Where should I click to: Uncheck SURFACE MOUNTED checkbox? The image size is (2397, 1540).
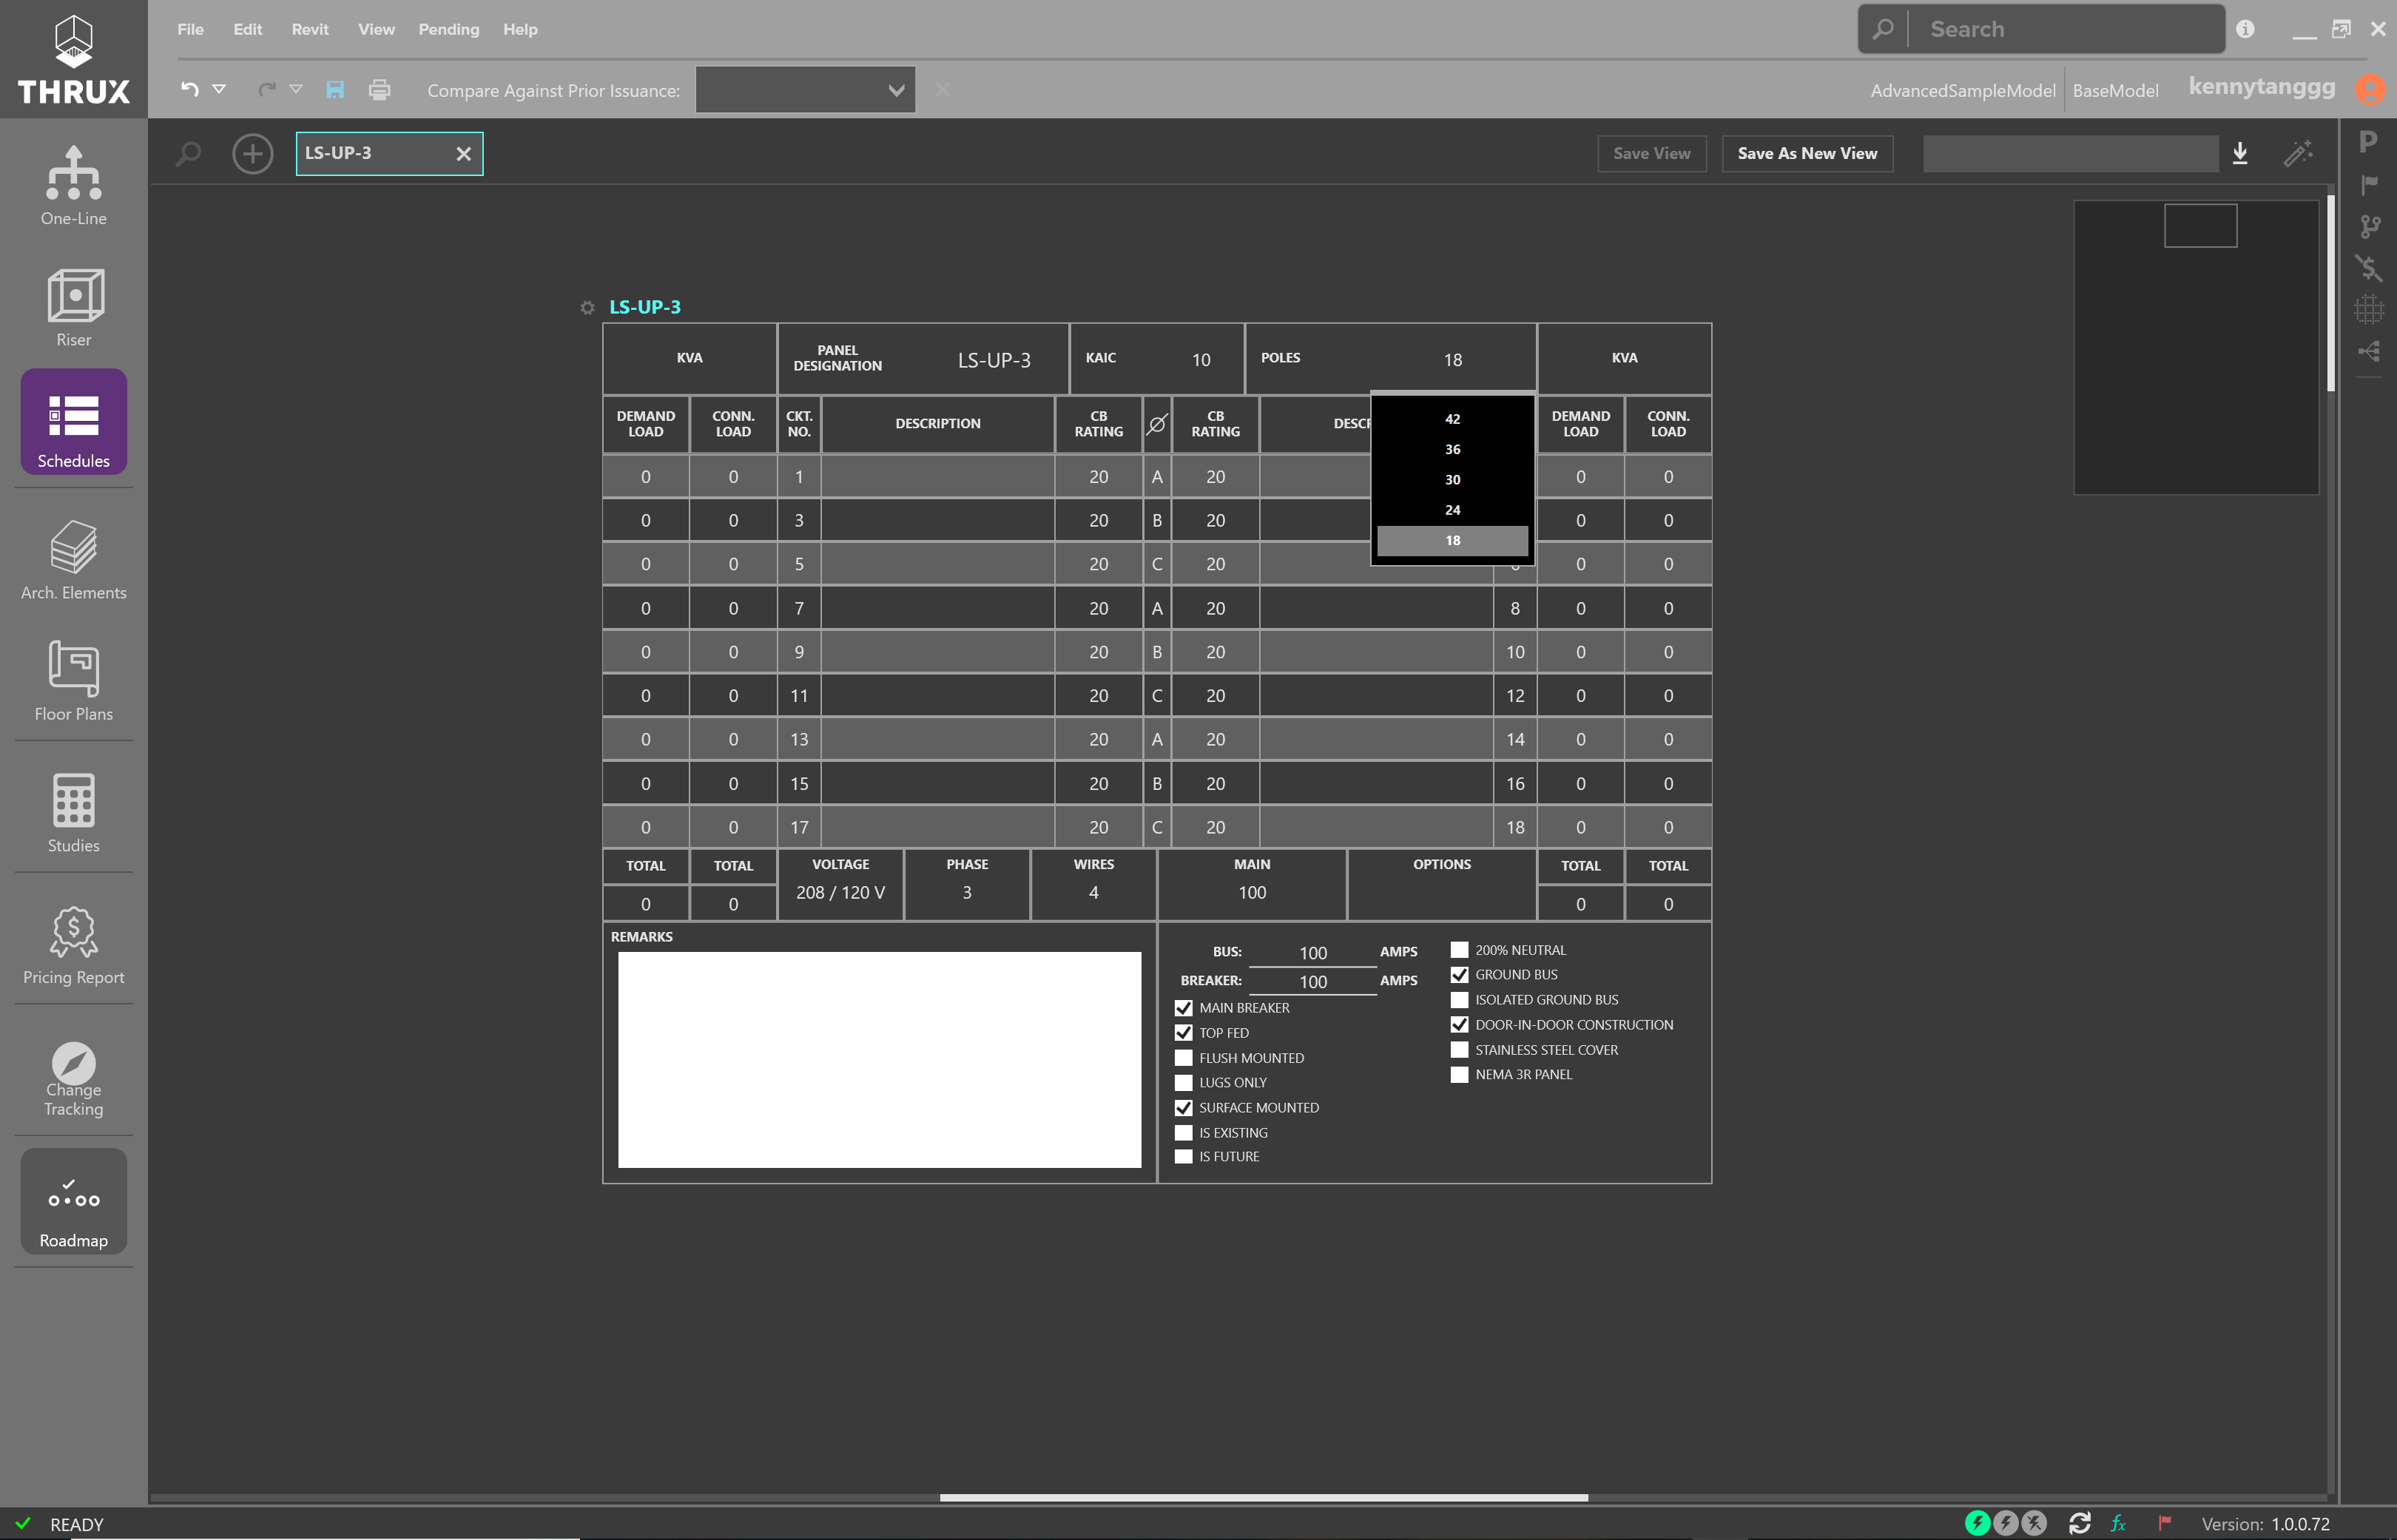point(1183,1108)
